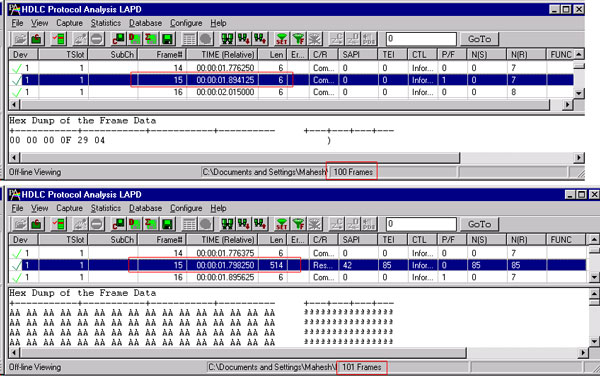Click the frame list scroll-down arrow in upper window
Image resolution: width=600 pixels, height=376 pixels.
[x=579, y=93]
